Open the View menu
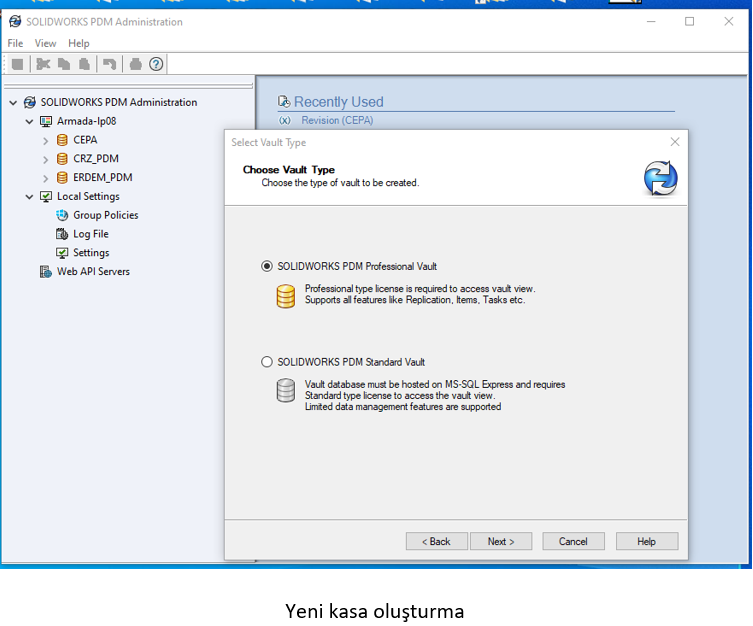753x626 pixels. (x=46, y=43)
